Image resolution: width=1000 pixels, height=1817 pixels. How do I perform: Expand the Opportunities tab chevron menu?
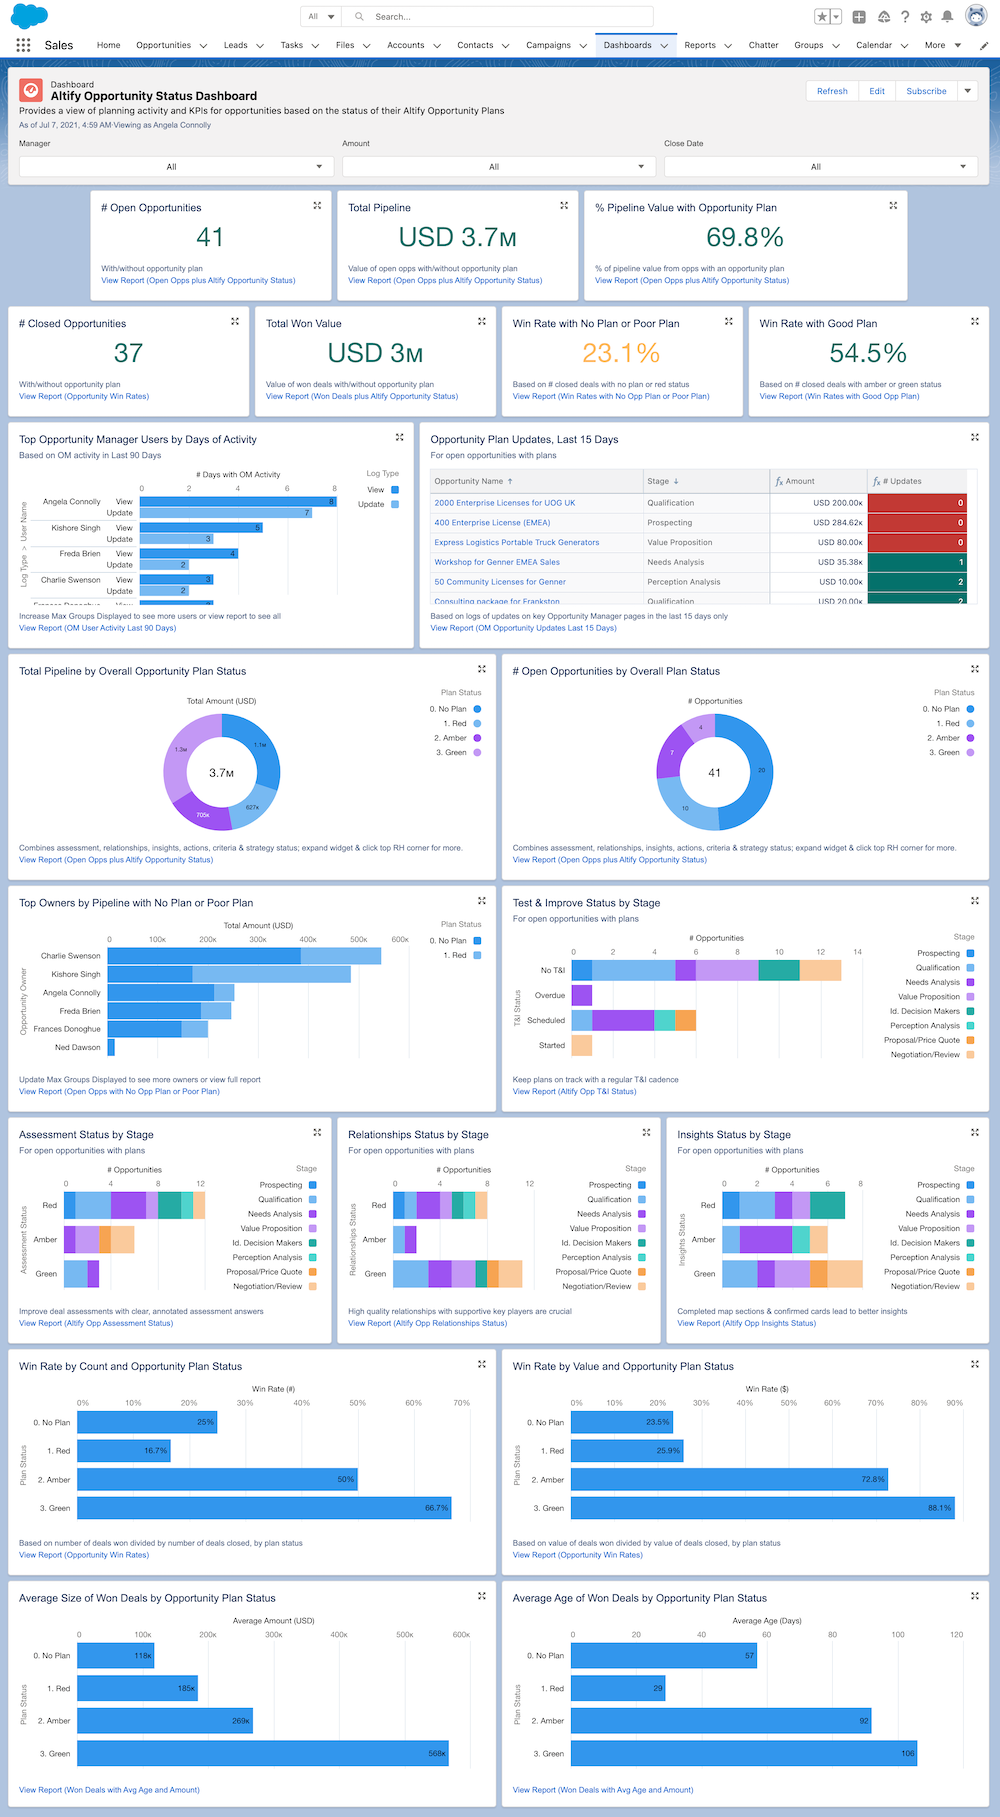pyautogui.click(x=204, y=46)
